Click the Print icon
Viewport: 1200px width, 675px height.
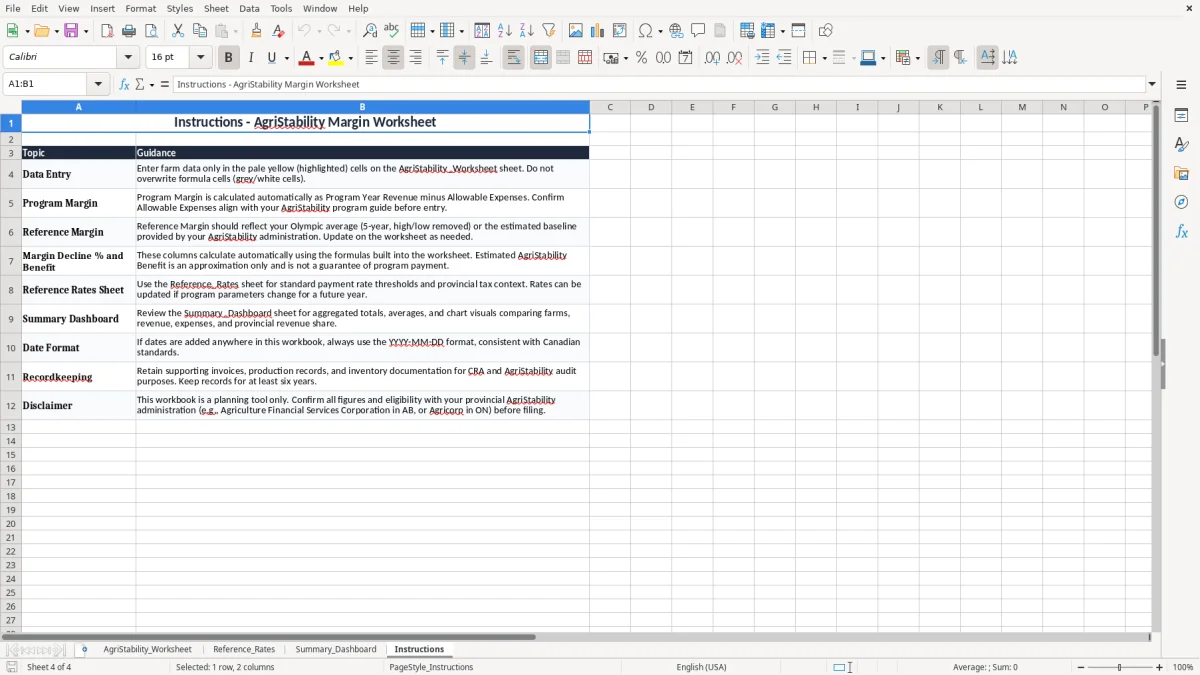[129, 31]
